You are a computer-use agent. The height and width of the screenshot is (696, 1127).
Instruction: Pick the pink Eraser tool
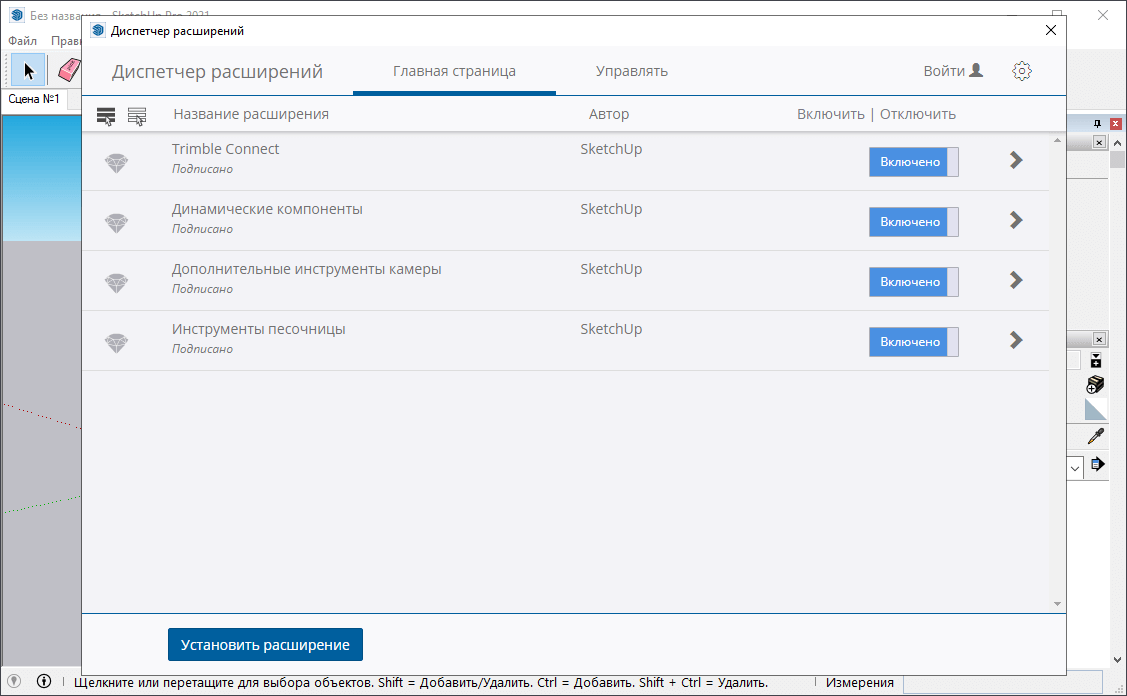[68, 70]
